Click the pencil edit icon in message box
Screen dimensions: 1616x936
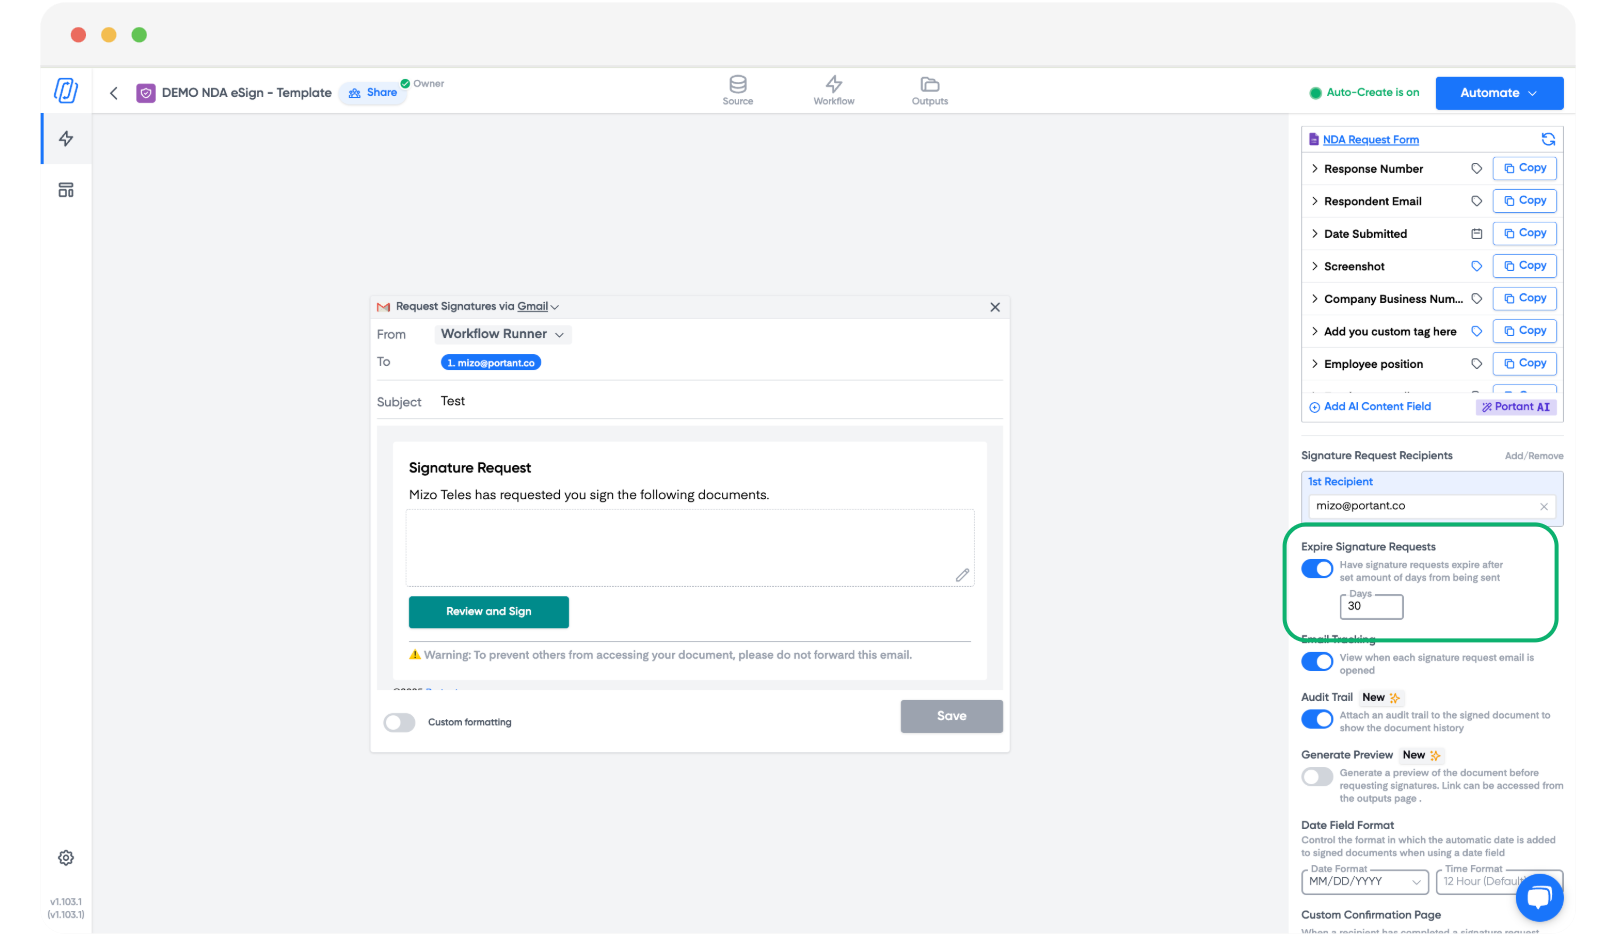(x=962, y=575)
